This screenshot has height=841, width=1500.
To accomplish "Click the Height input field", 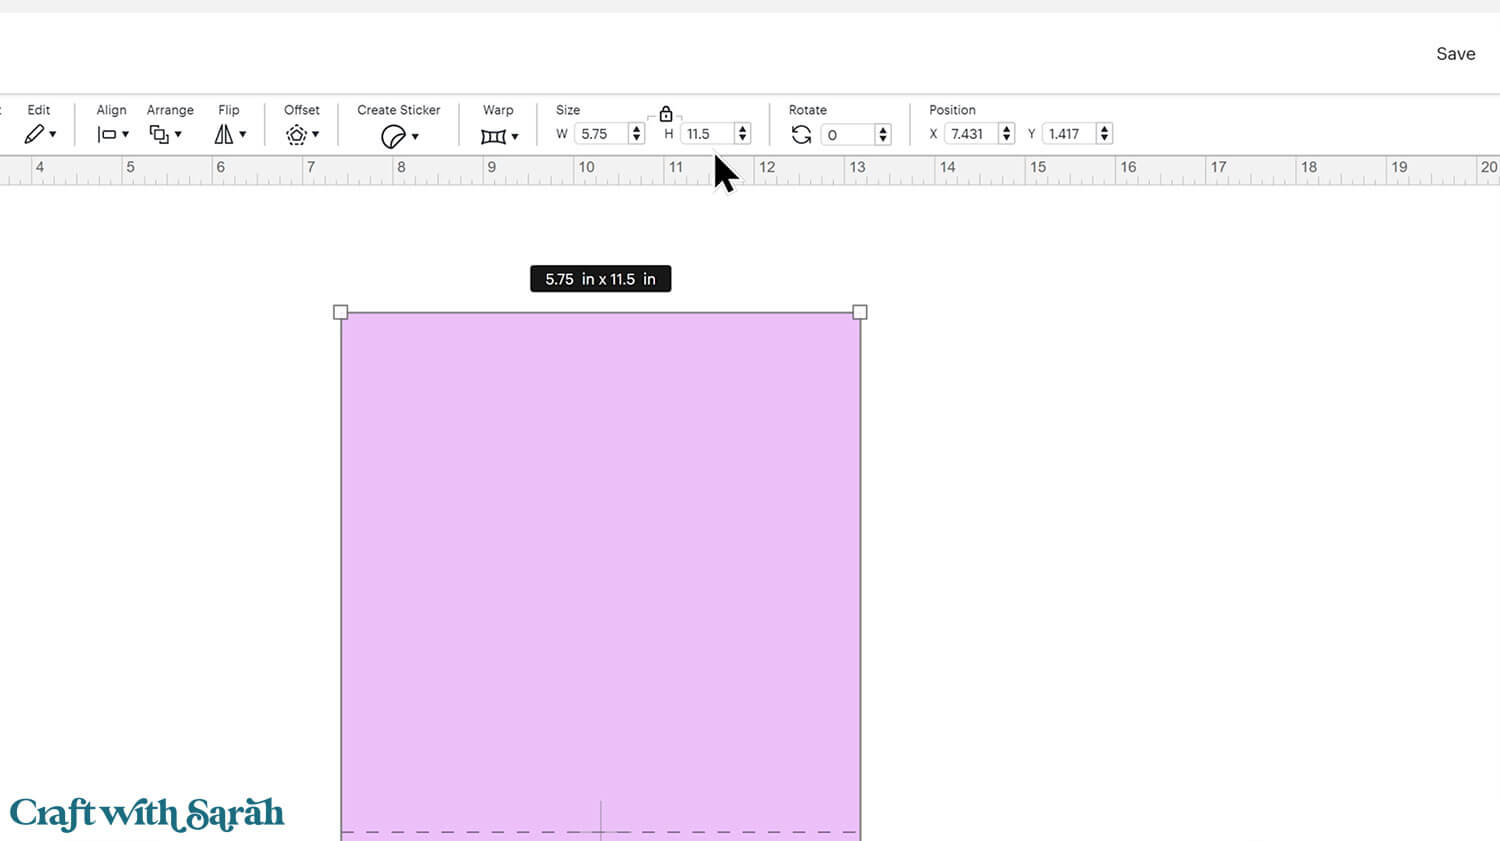I will click(x=706, y=134).
